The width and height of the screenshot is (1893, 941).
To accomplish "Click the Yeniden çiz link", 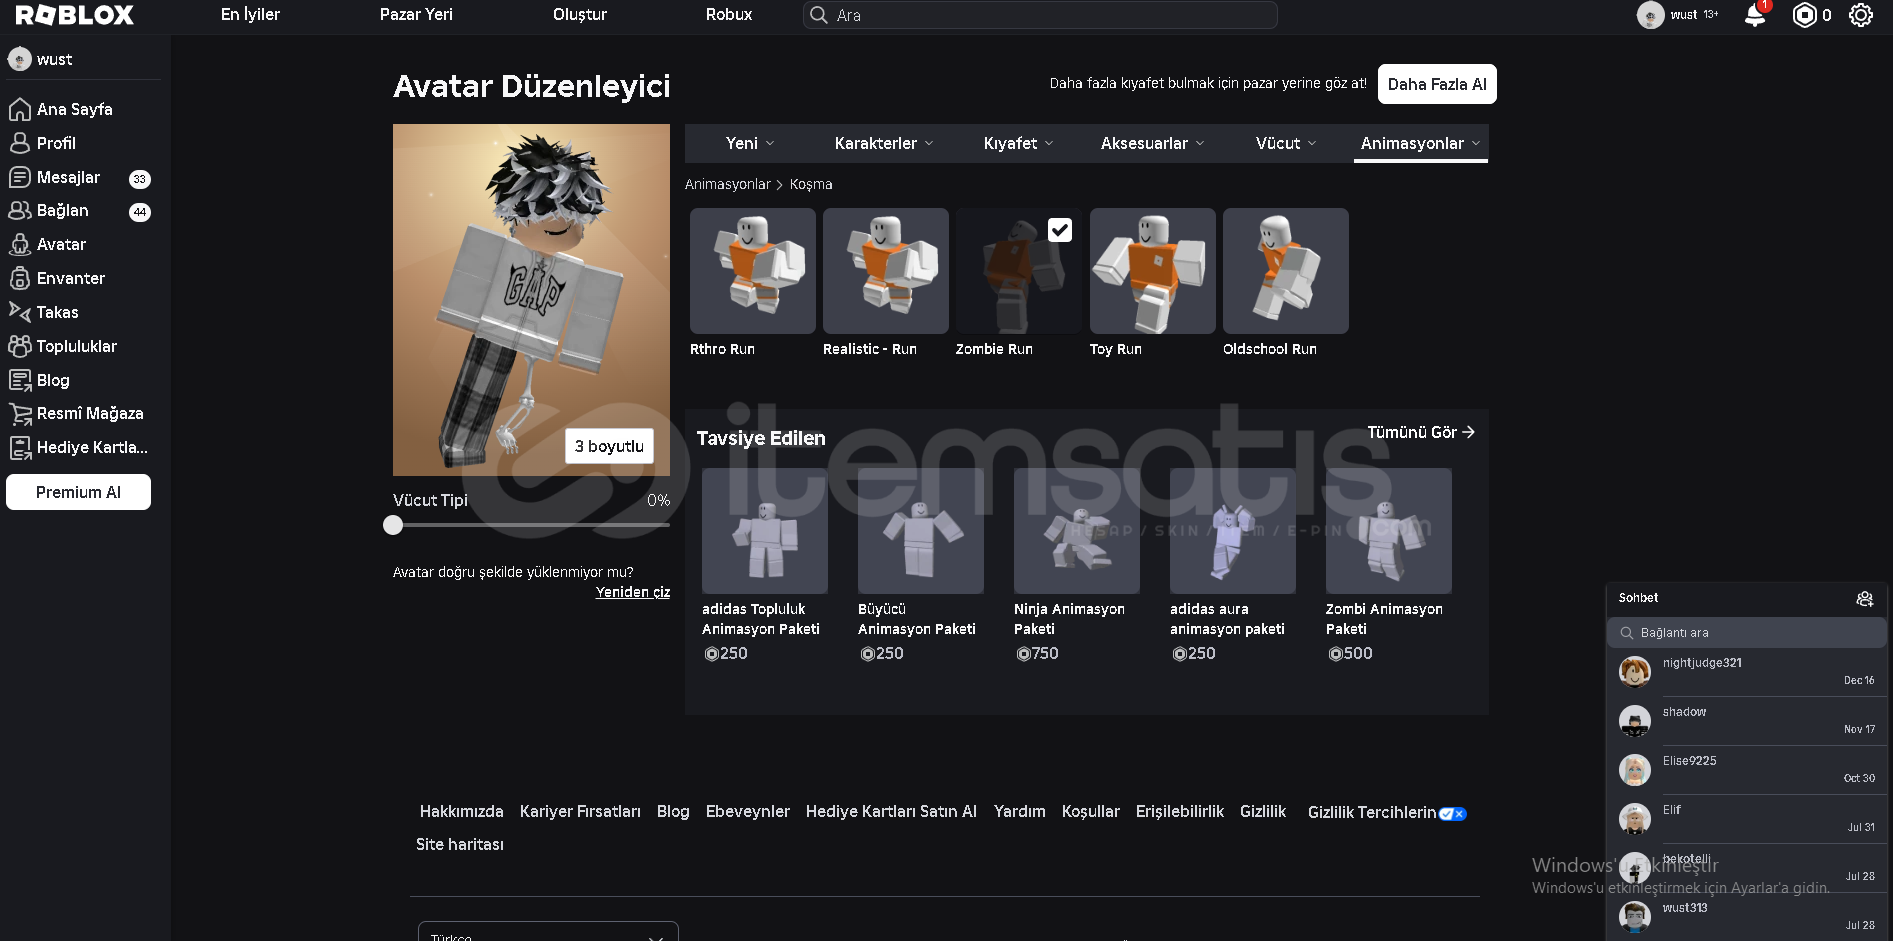I will click(x=632, y=592).
